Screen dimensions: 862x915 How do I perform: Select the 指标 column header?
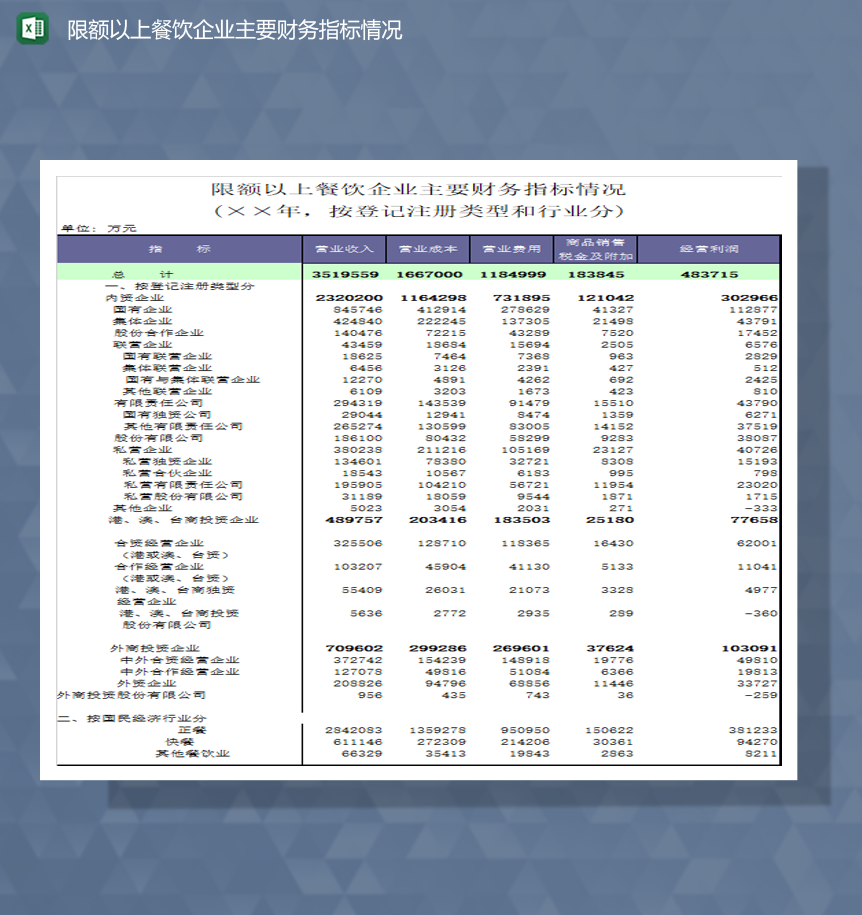pos(180,249)
